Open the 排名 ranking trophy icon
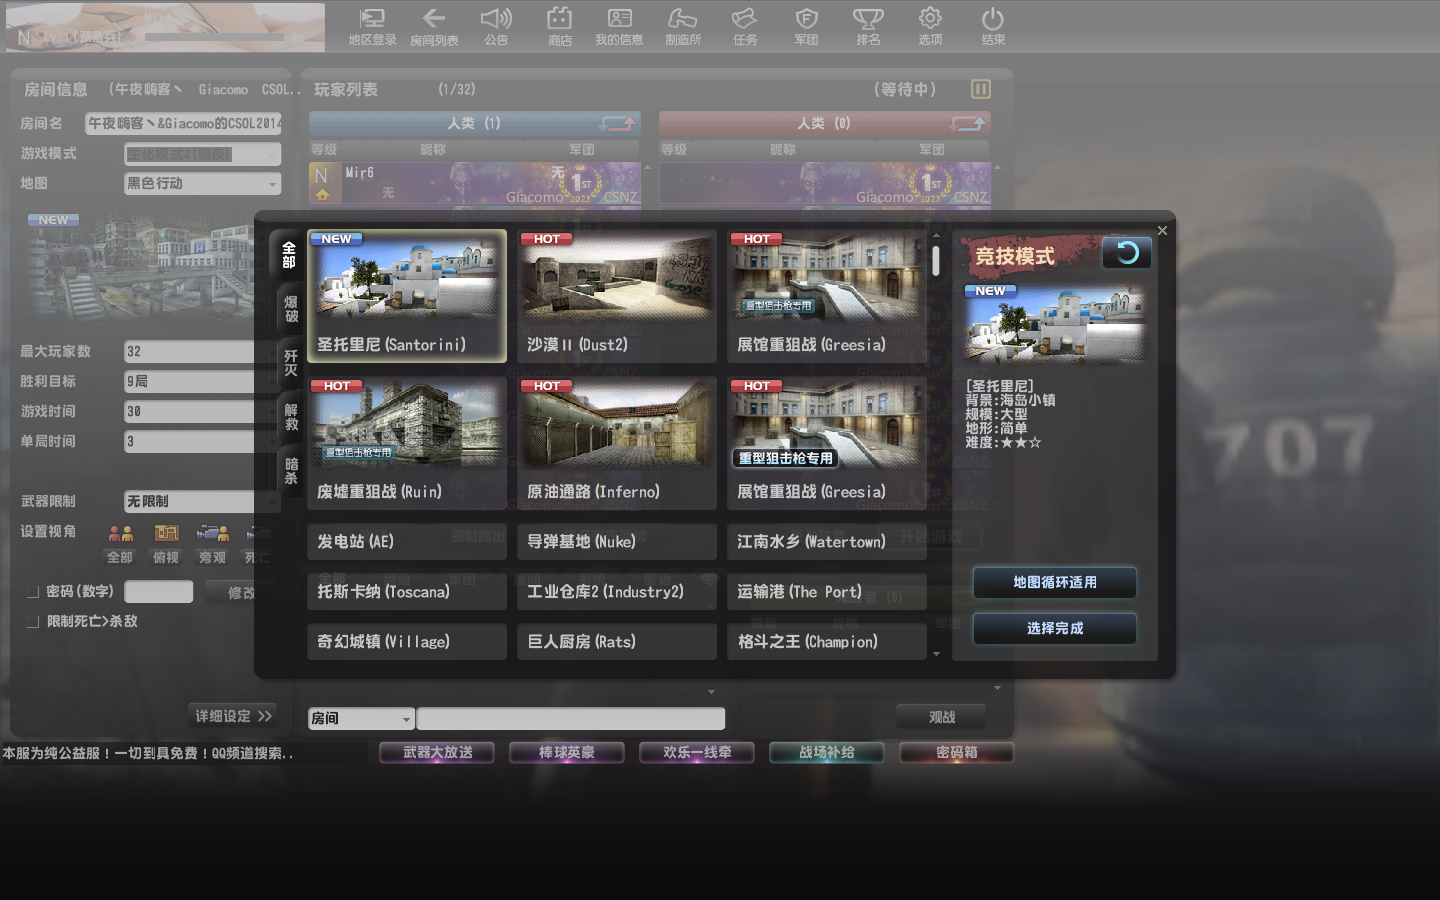Screen dimensions: 1440x900 point(868,27)
